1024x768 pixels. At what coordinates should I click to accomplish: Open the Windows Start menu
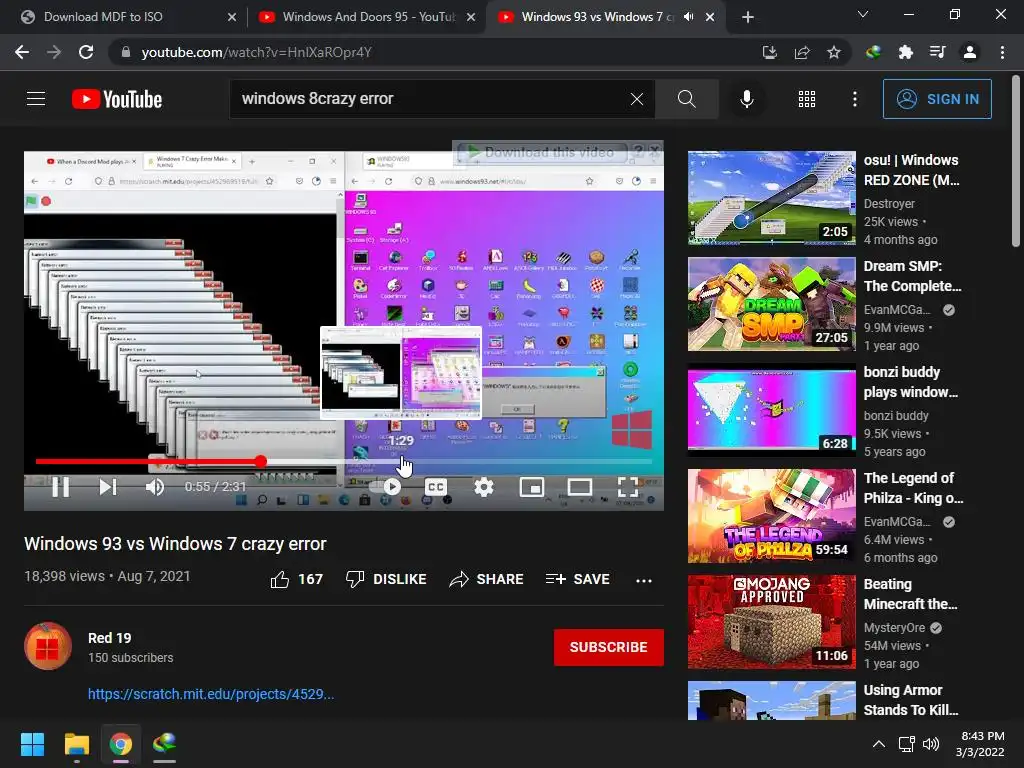[32, 744]
